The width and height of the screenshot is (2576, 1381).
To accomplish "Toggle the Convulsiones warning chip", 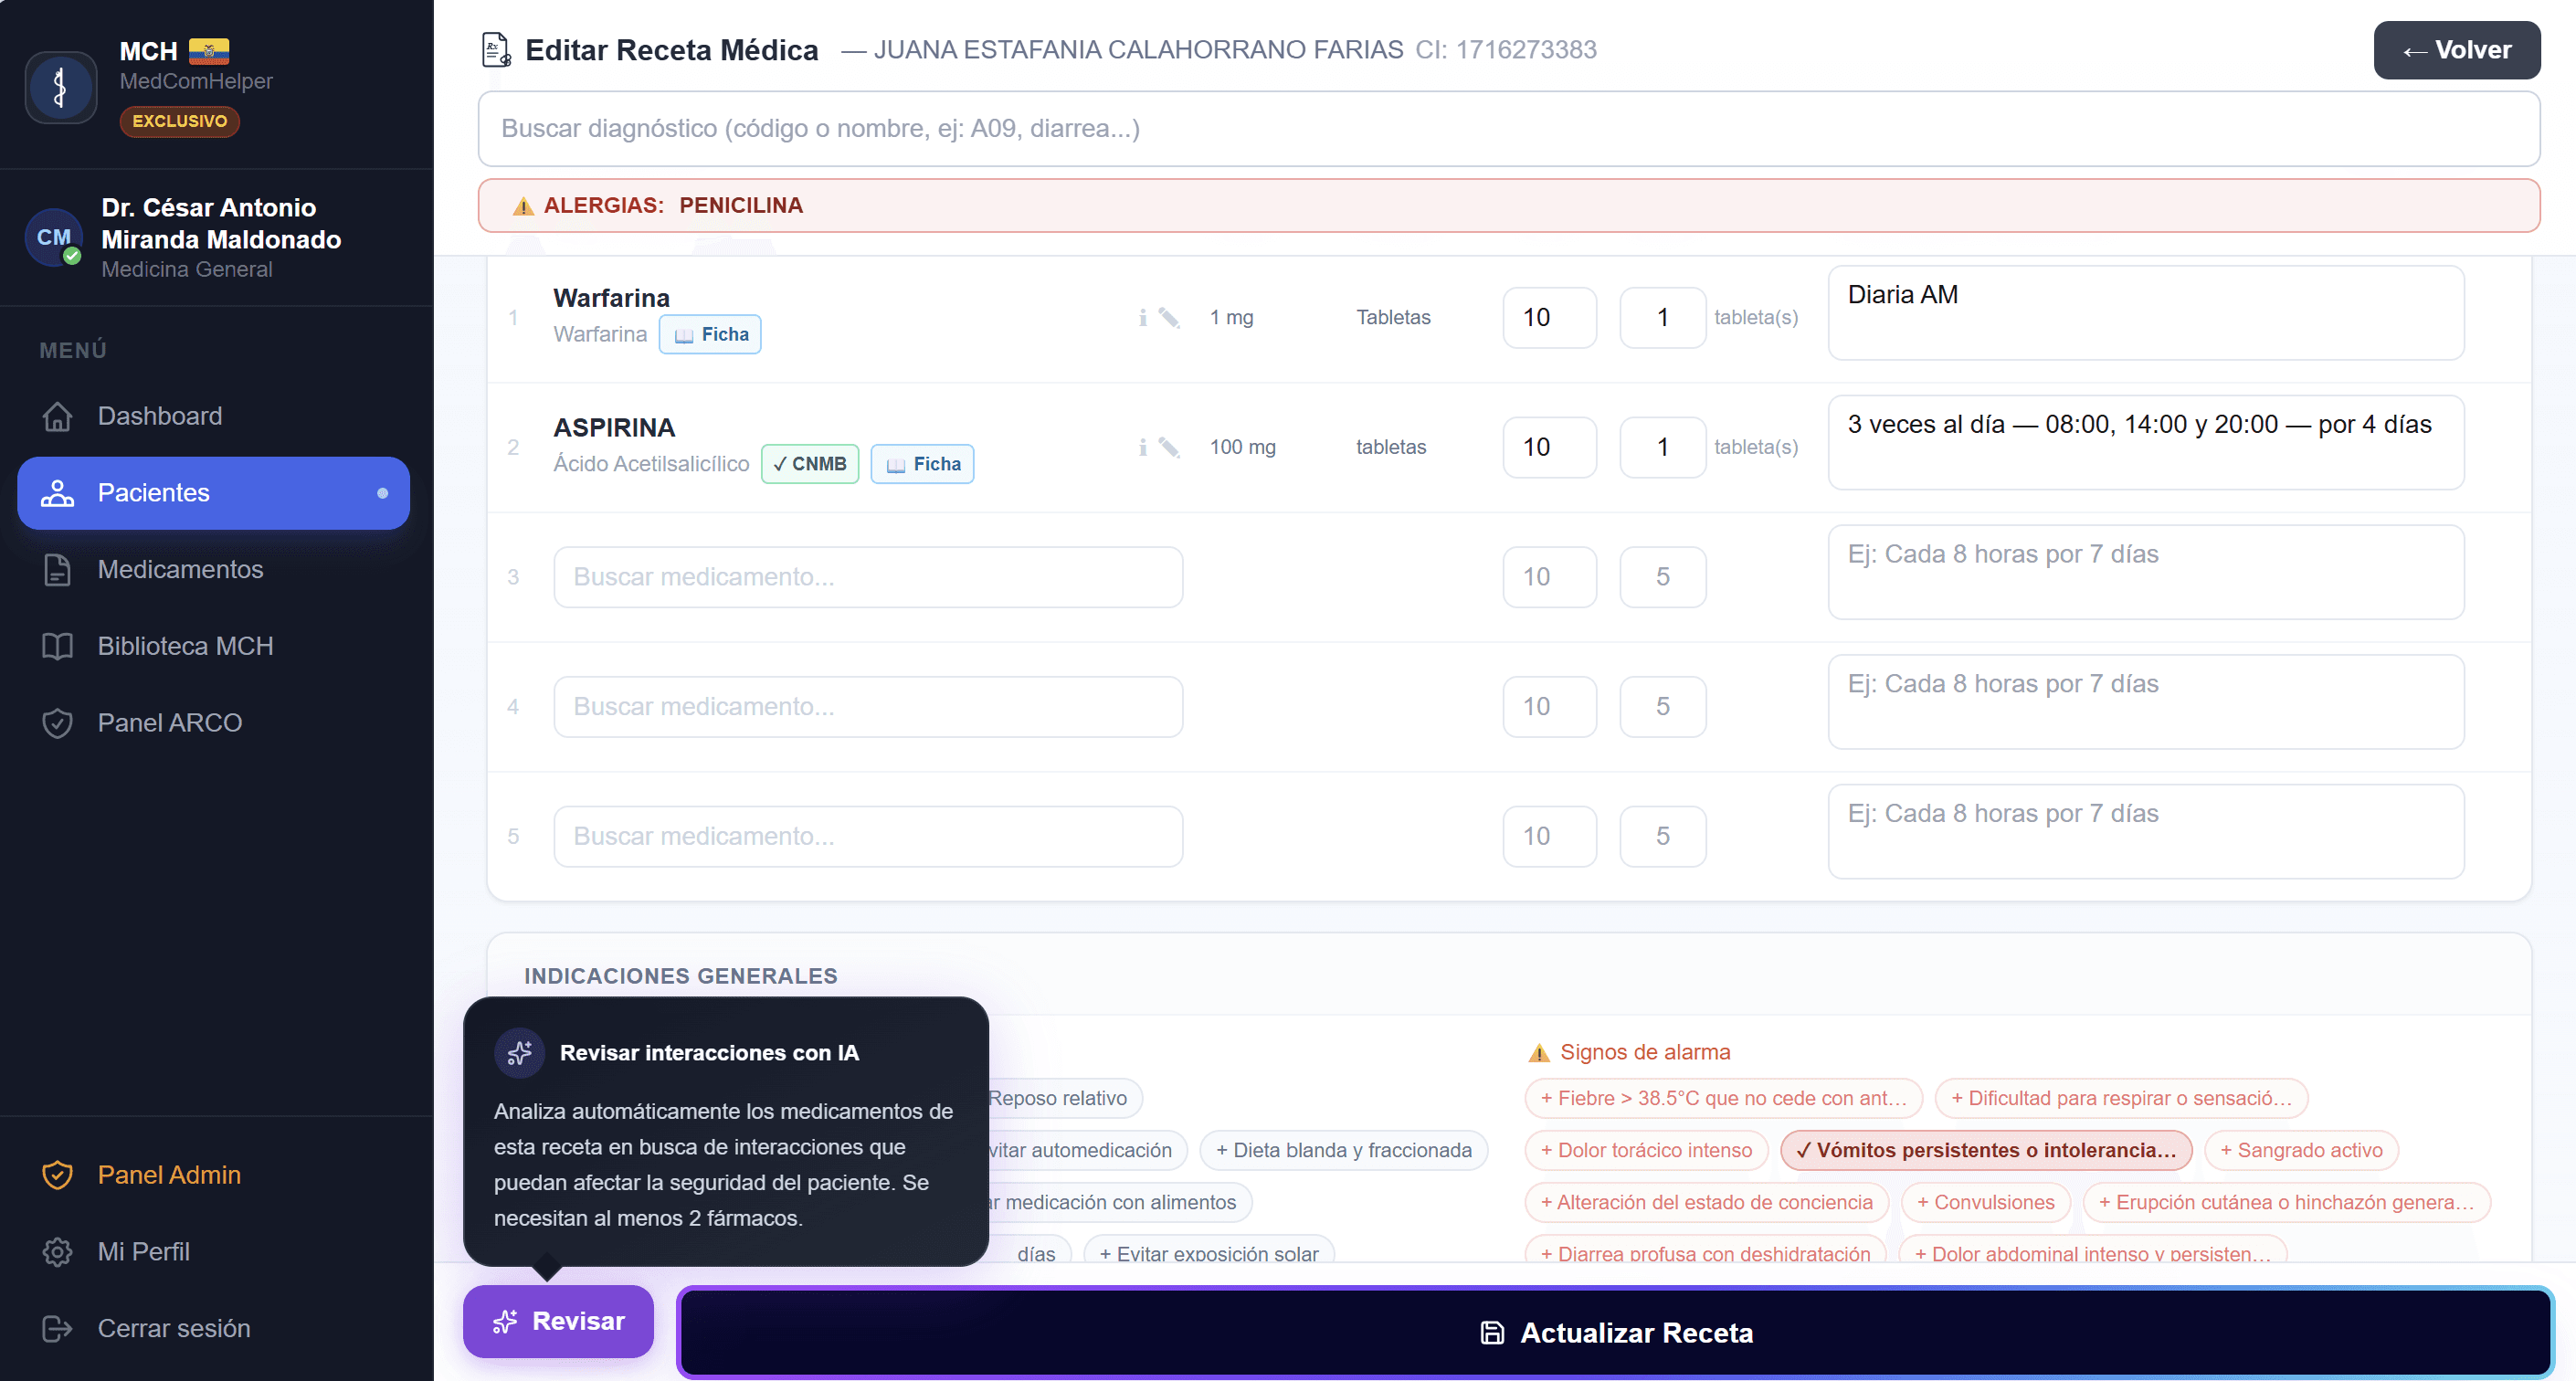I will (x=1985, y=1202).
